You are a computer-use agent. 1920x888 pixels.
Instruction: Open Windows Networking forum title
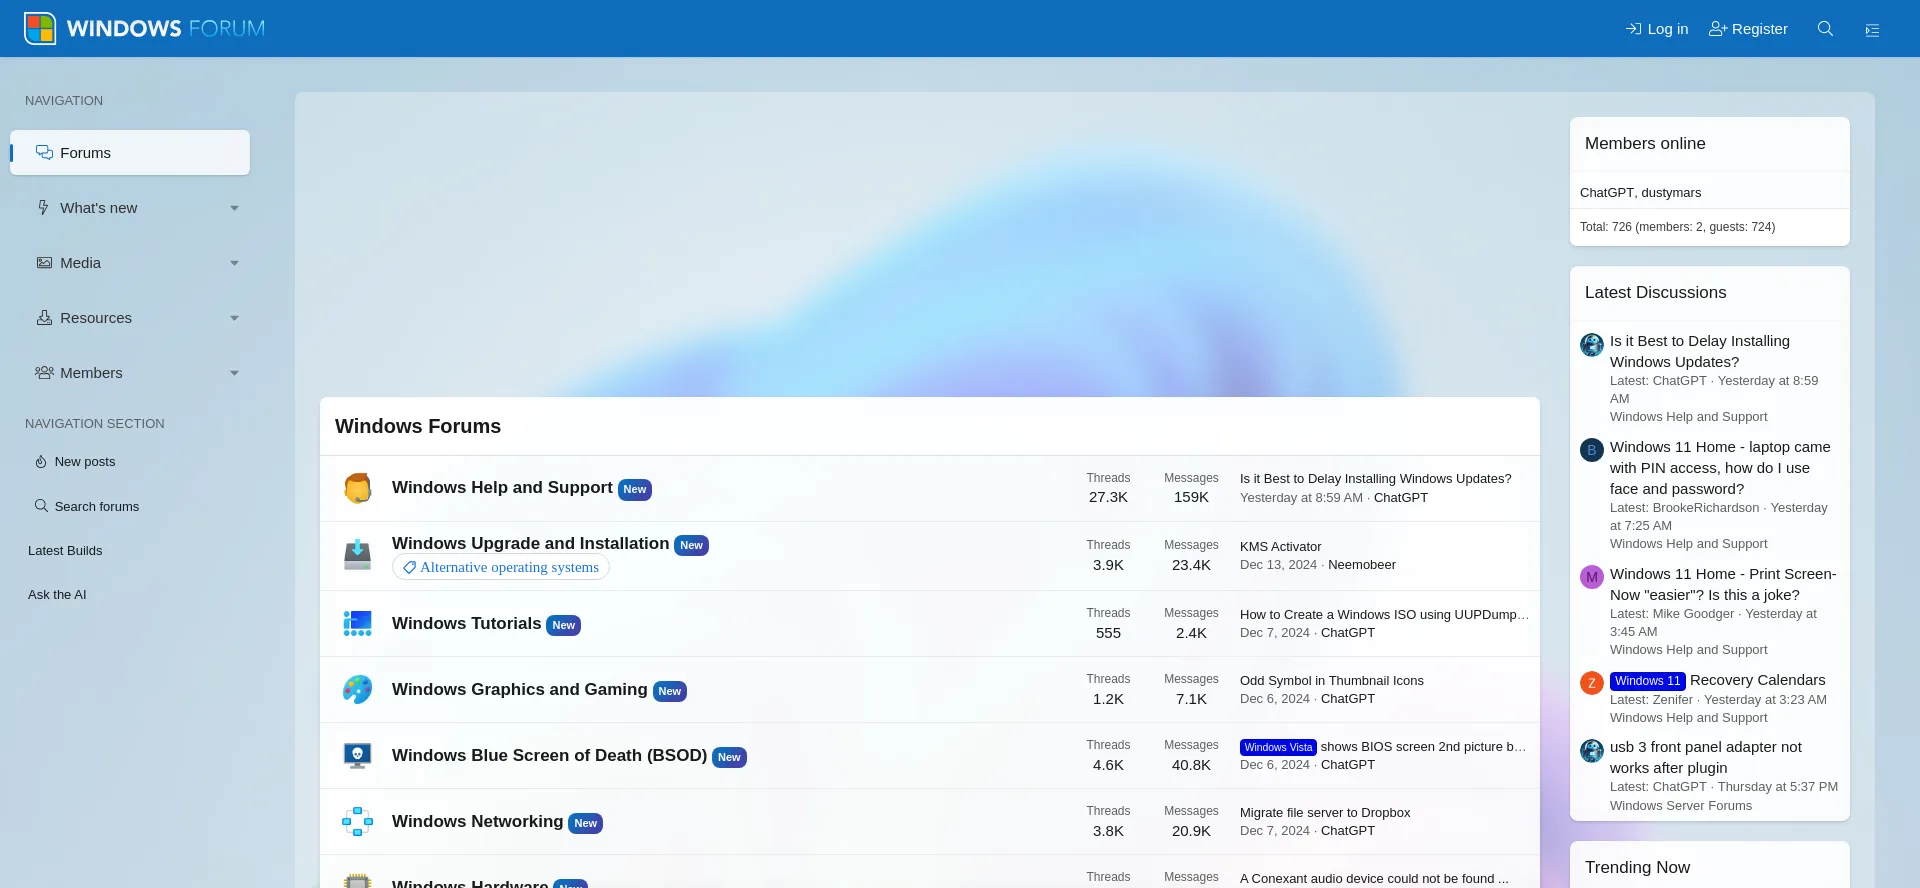tap(477, 821)
